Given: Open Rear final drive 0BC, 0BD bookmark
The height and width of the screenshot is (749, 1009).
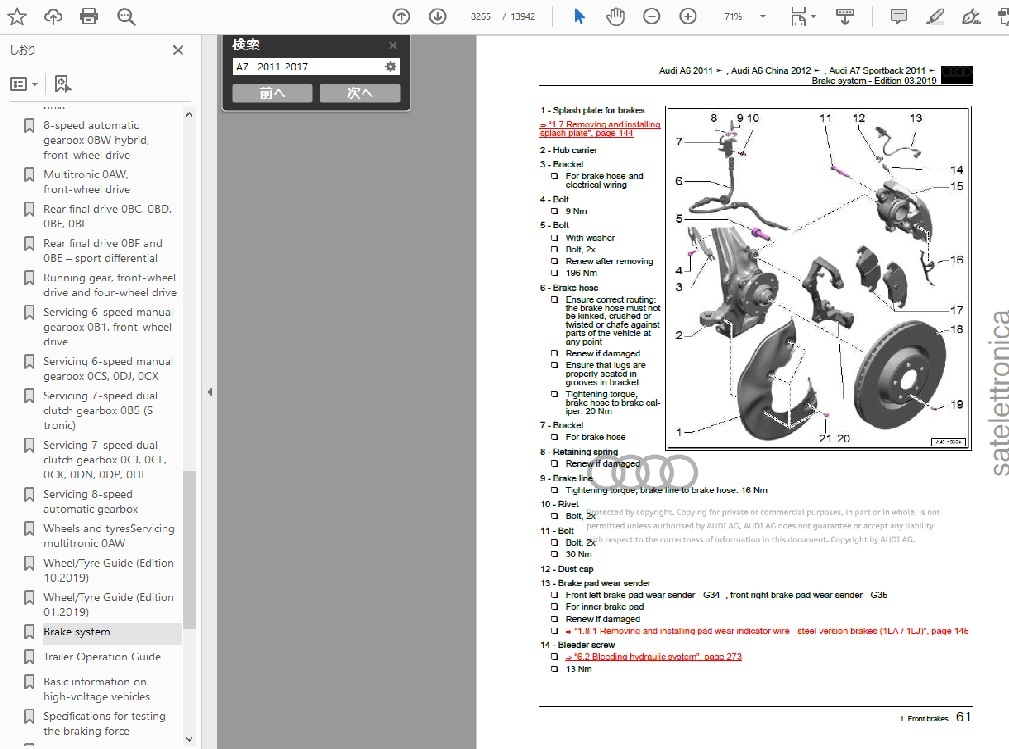Looking at the screenshot, I should tap(107, 216).
